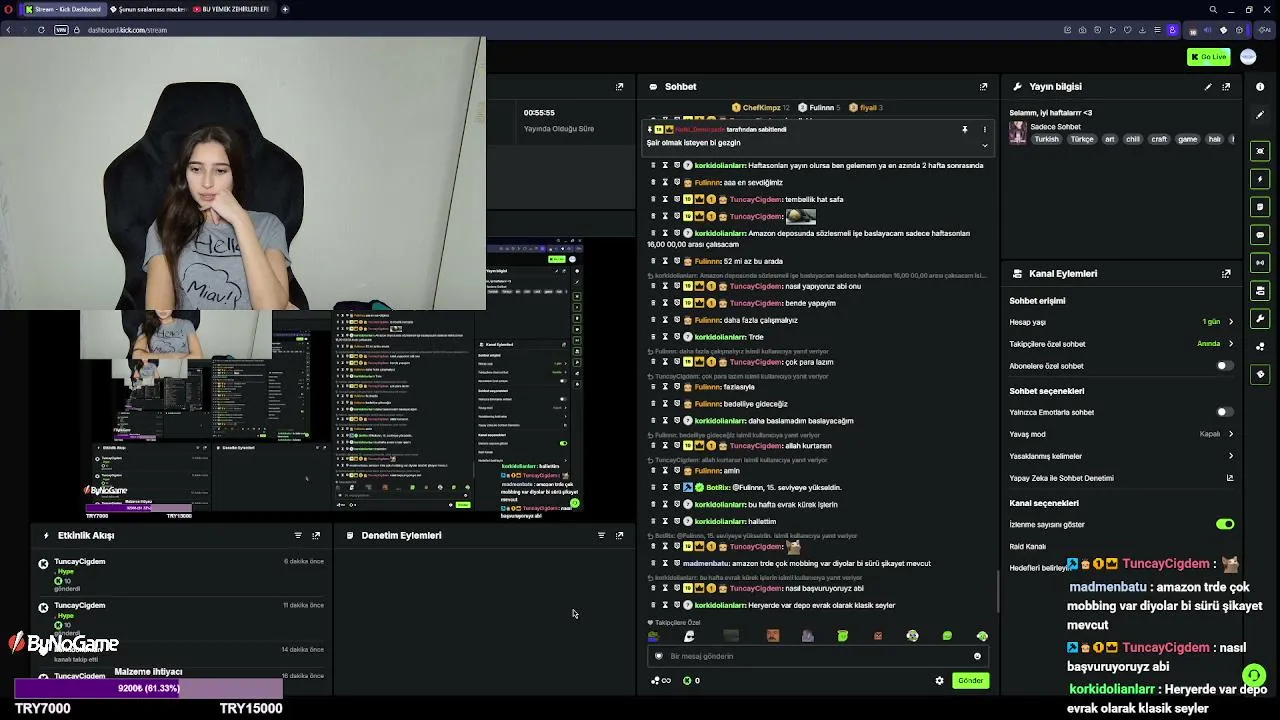The width and height of the screenshot is (1280, 720).
Task: Pop out the Kanal Eylemleri panel
Action: pos(1226,274)
